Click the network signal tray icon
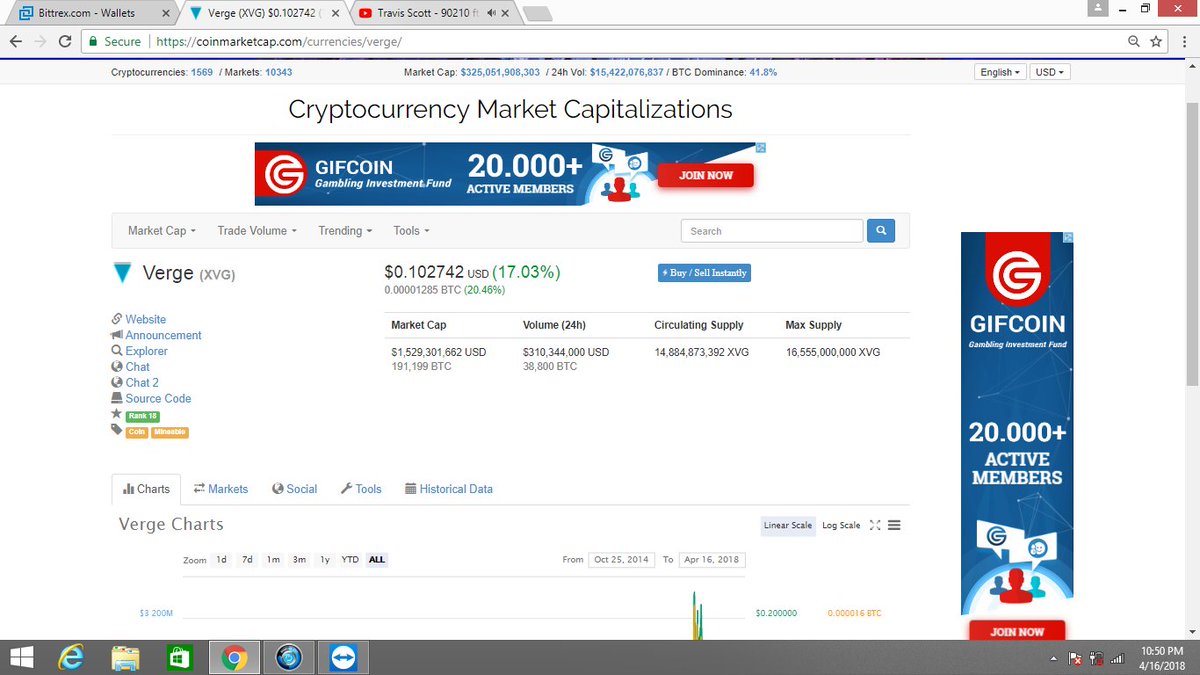 pos(1118,658)
